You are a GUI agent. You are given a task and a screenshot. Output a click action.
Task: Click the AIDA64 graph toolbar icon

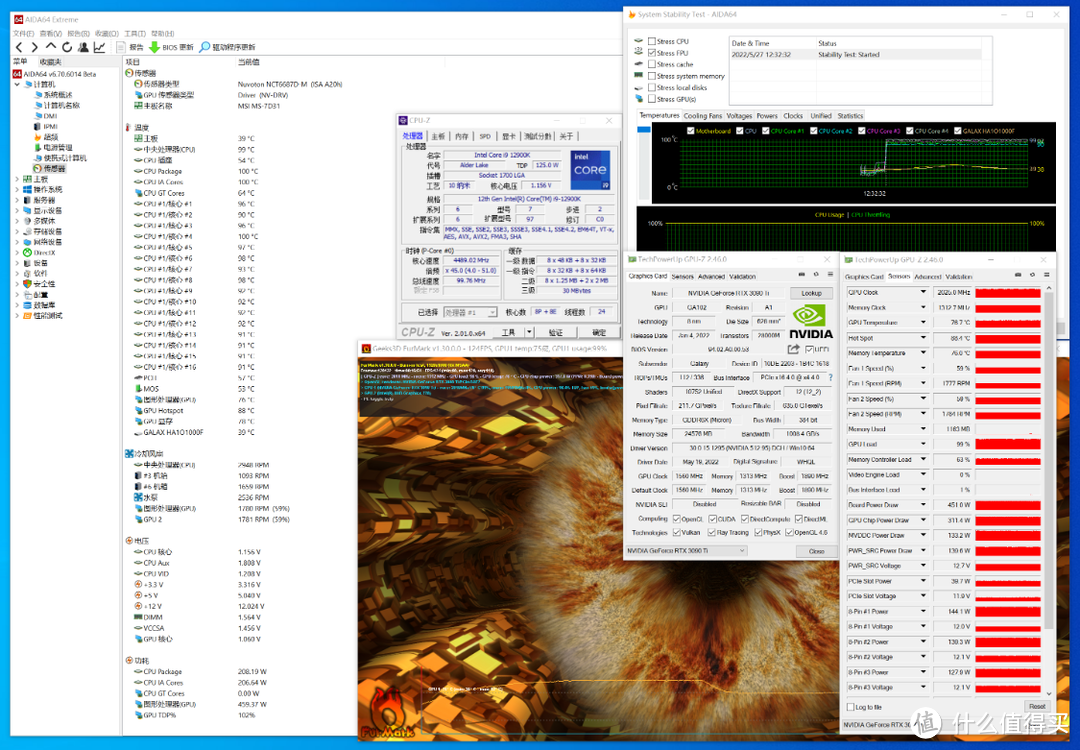[100, 47]
